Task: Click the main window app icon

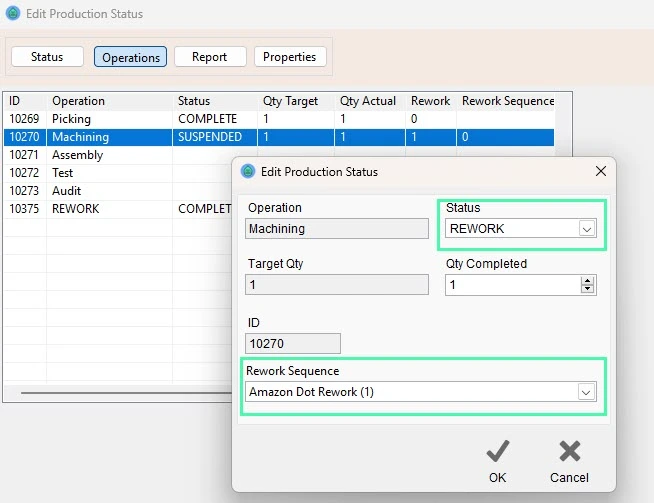Action: [x=12, y=14]
